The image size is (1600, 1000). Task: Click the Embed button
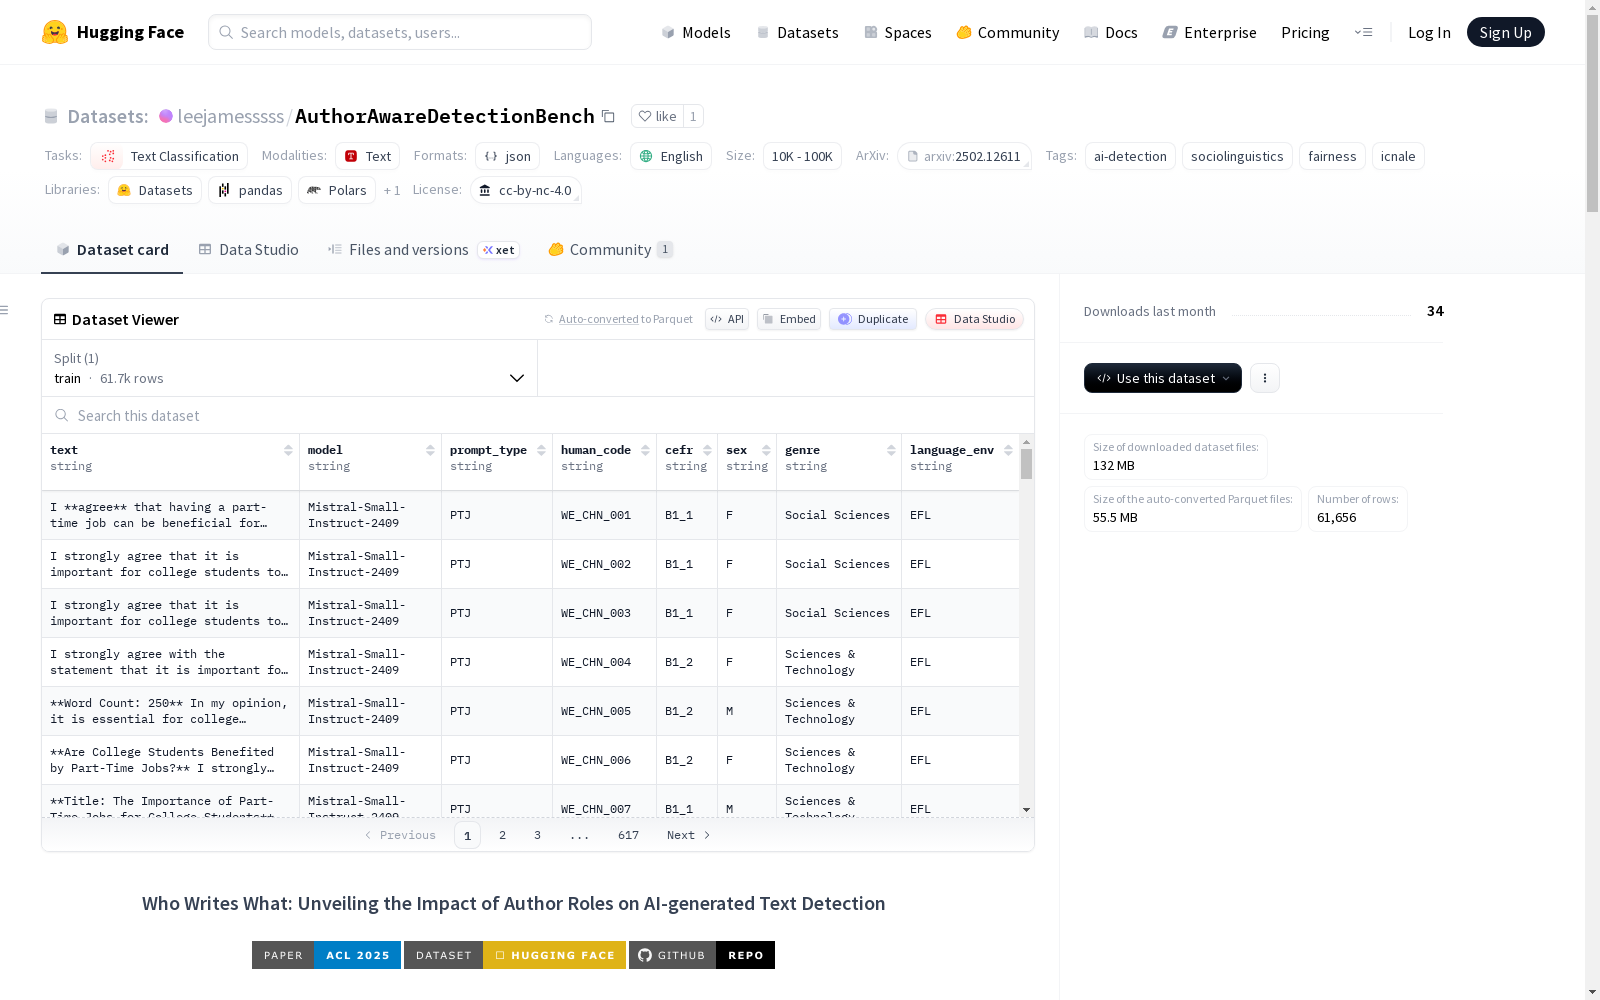point(789,319)
